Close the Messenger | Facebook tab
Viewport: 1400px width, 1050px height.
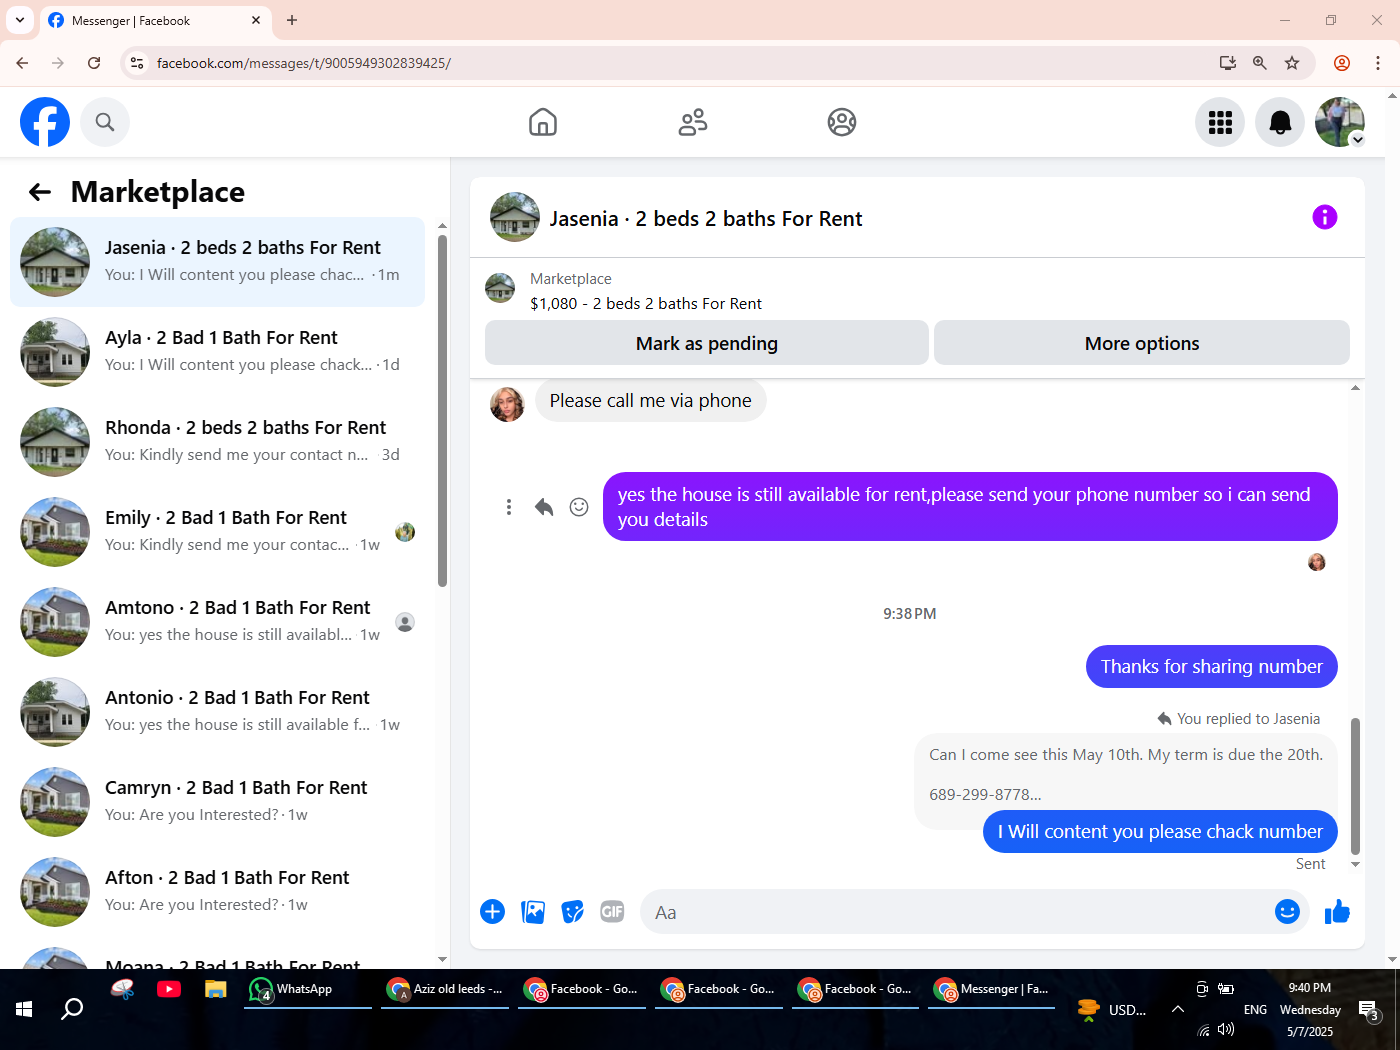pos(256,20)
